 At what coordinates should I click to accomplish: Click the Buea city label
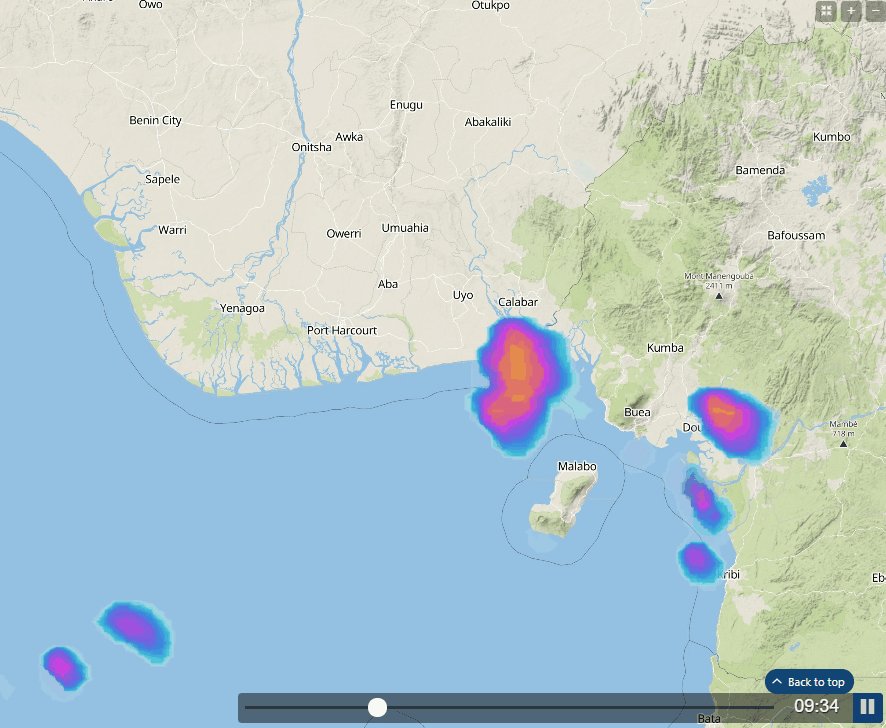tap(637, 412)
